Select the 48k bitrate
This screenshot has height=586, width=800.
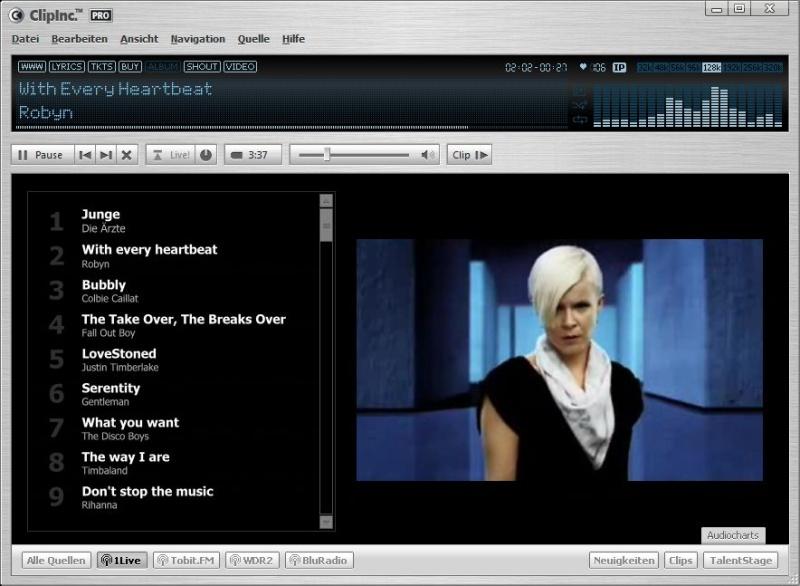coord(661,67)
